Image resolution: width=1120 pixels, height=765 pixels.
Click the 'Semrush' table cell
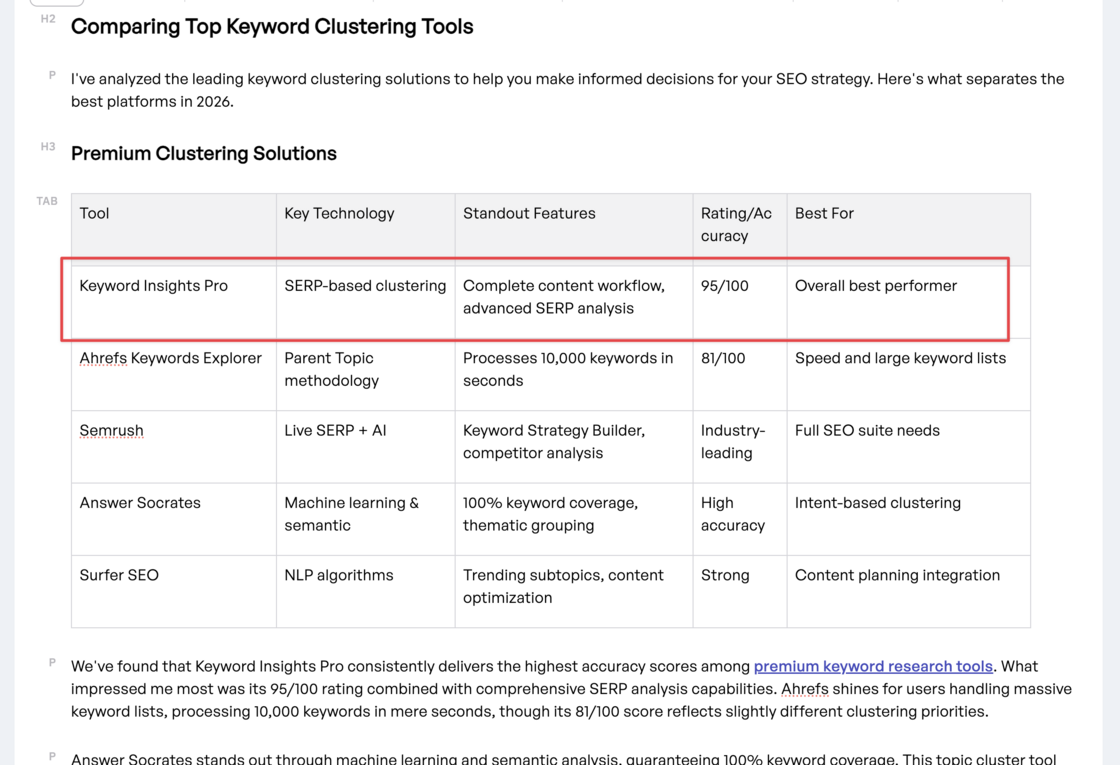pyautogui.click(x=174, y=447)
